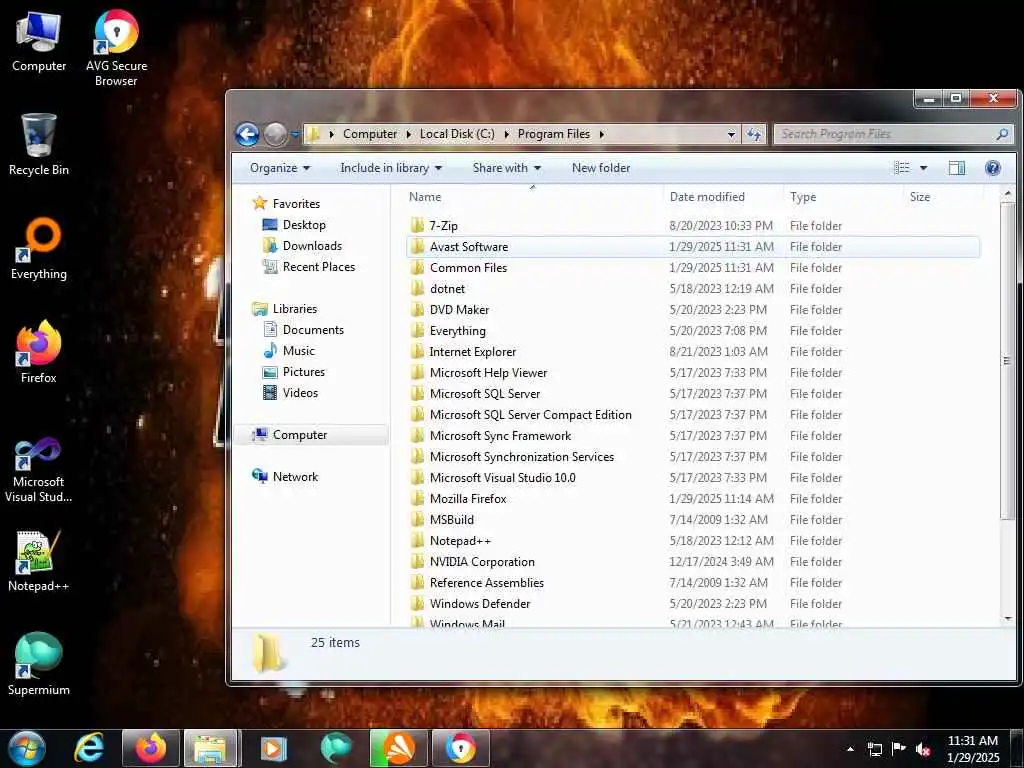Select Libraries in the navigation pane
The image size is (1024, 768).
pos(295,309)
